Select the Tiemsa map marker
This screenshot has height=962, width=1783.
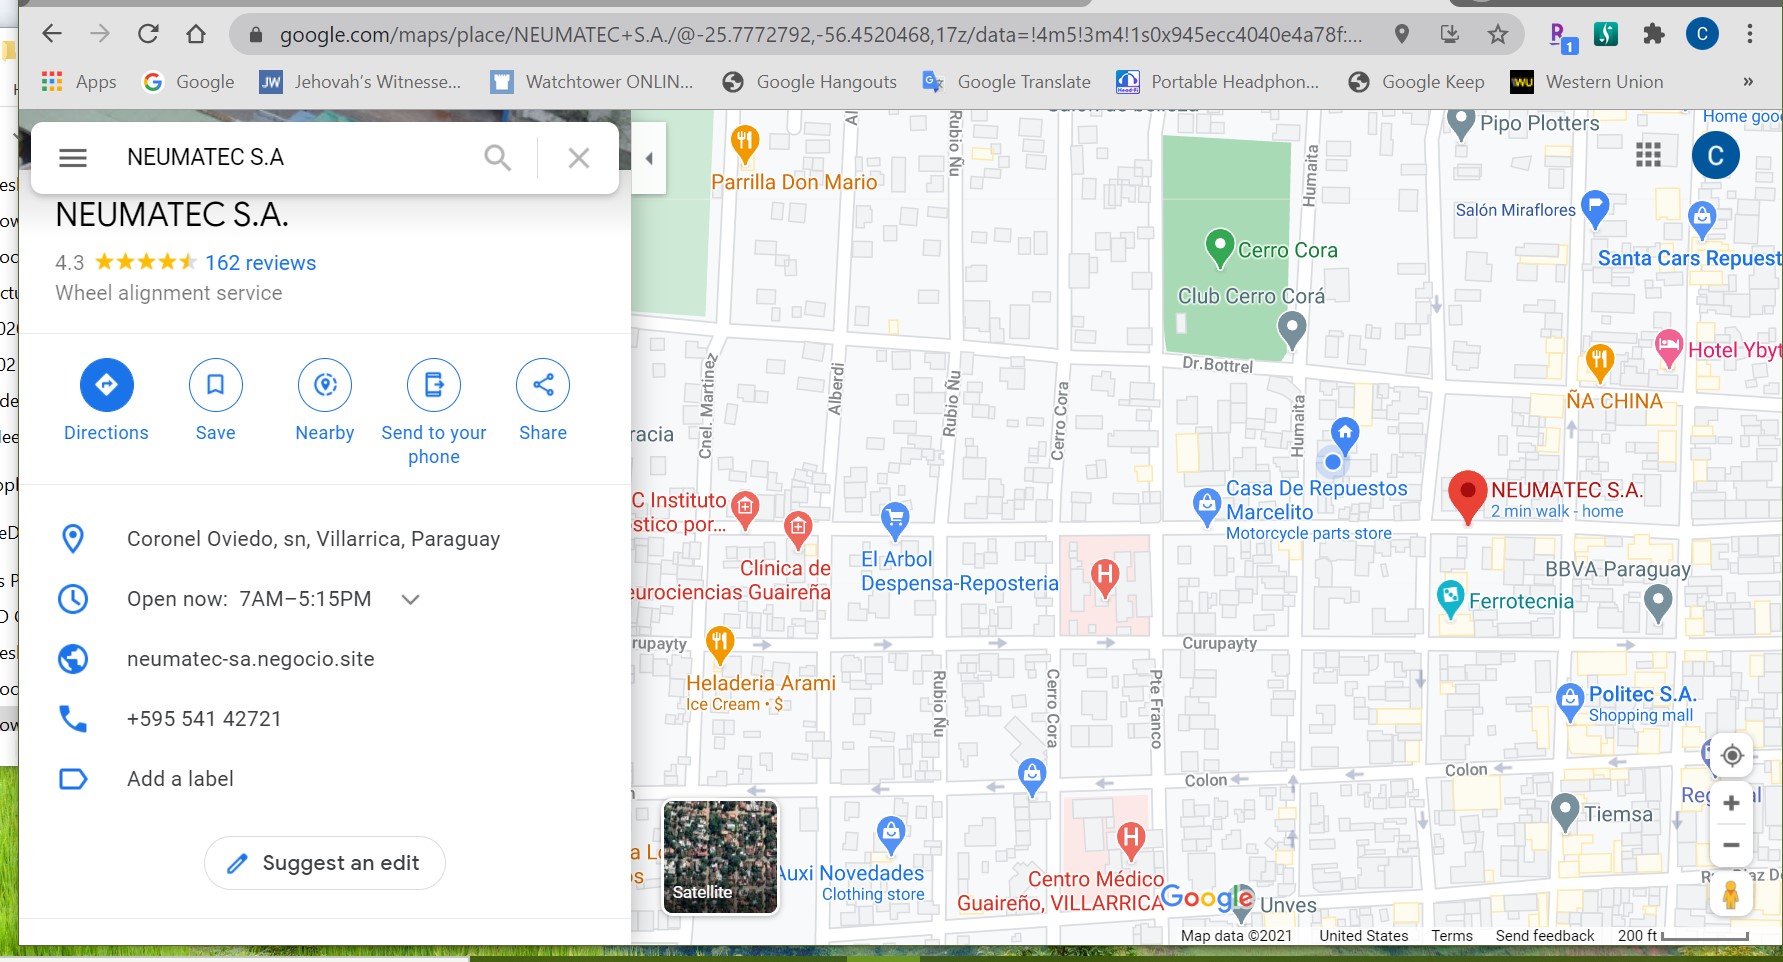click(1565, 812)
